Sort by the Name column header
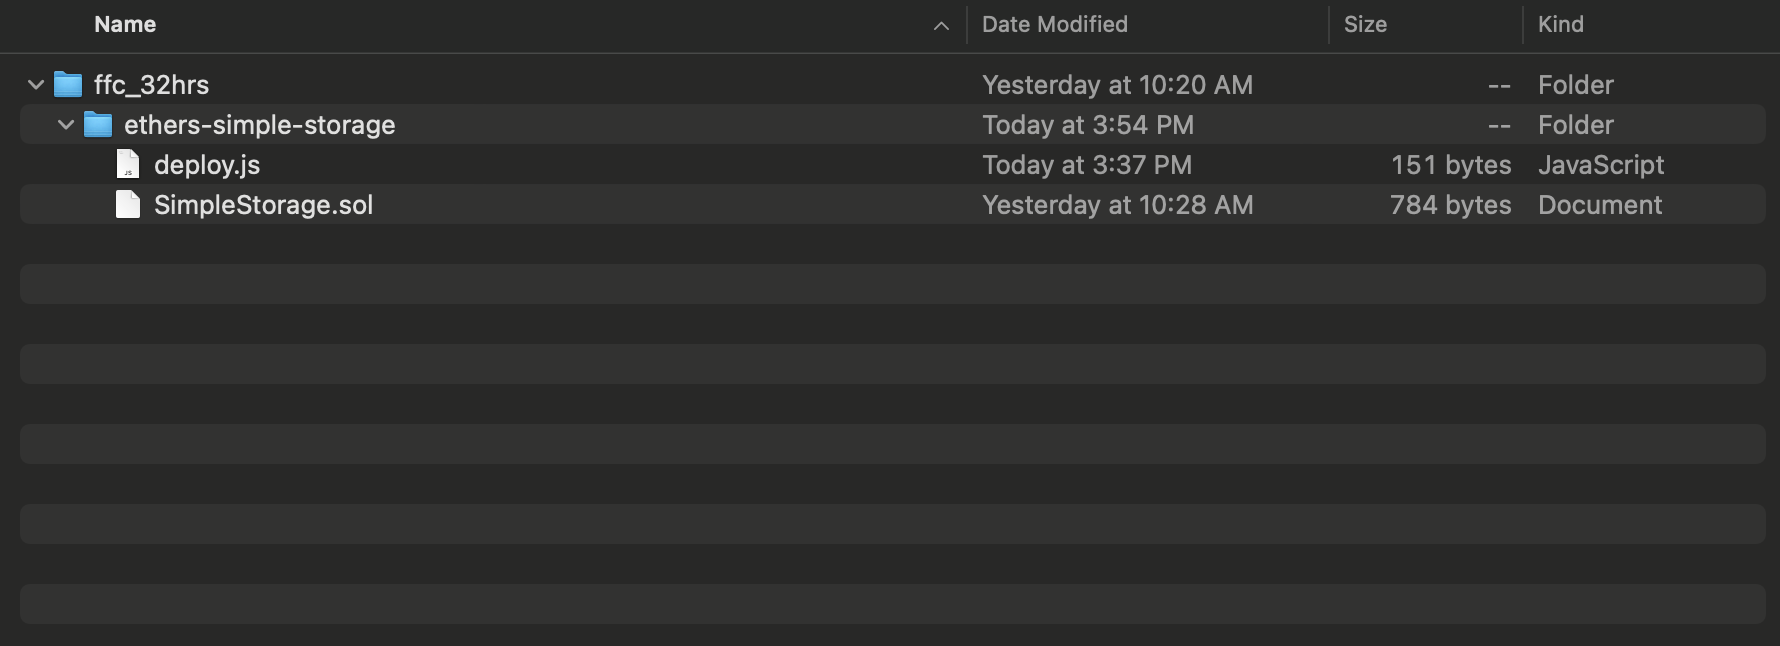Screen dimensions: 1780x646 tap(125, 24)
